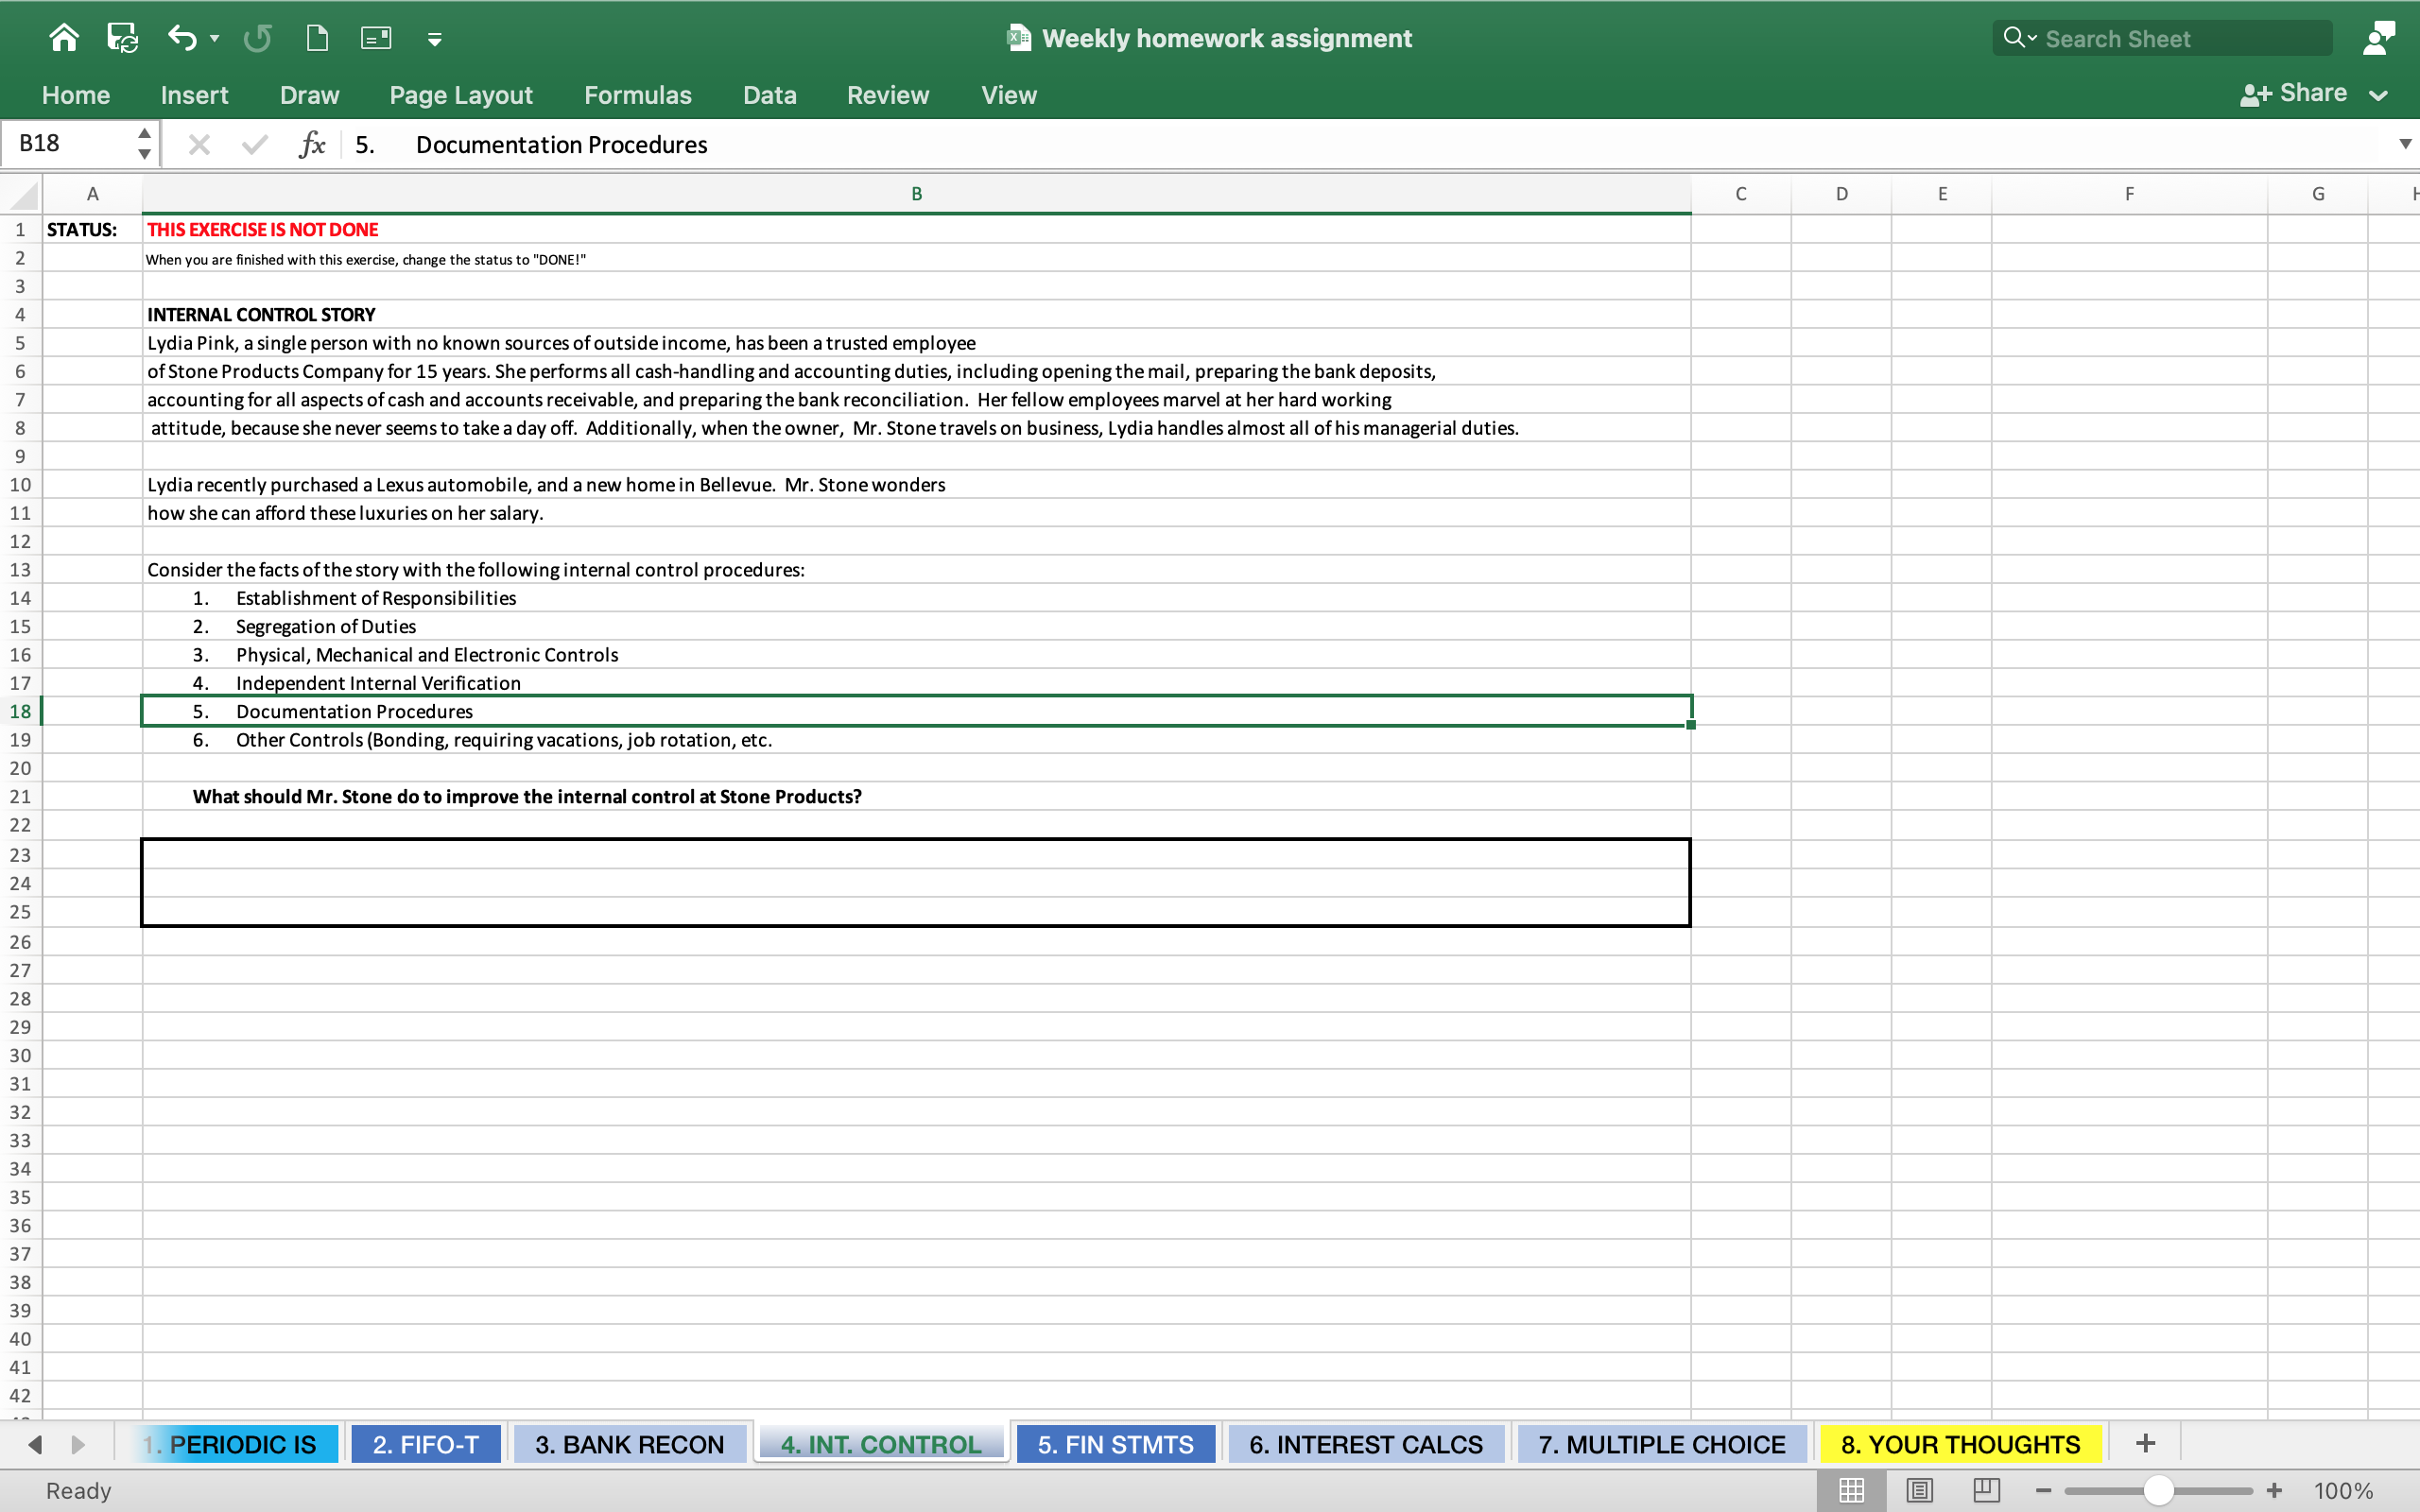Expand the formula bar with right arrow

(2405, 144)
